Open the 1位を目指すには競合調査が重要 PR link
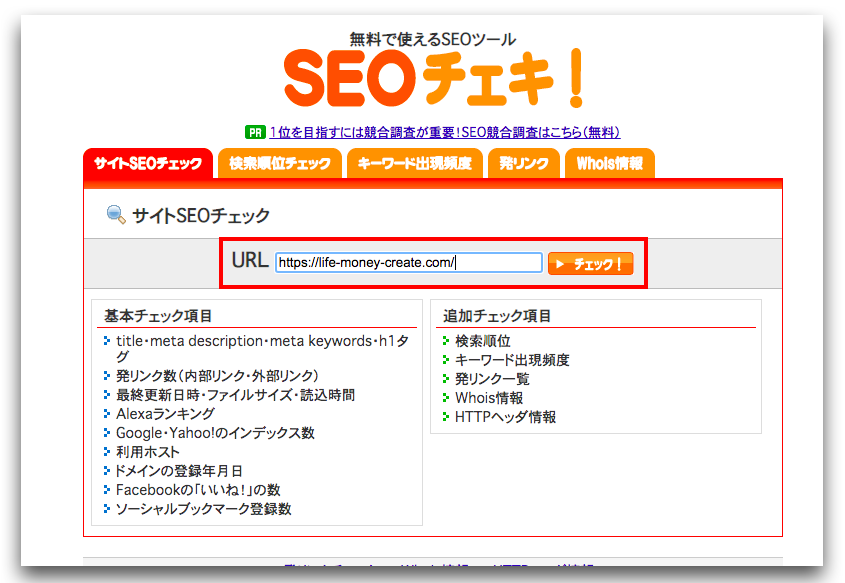The image size is (845, 583). 445,132
